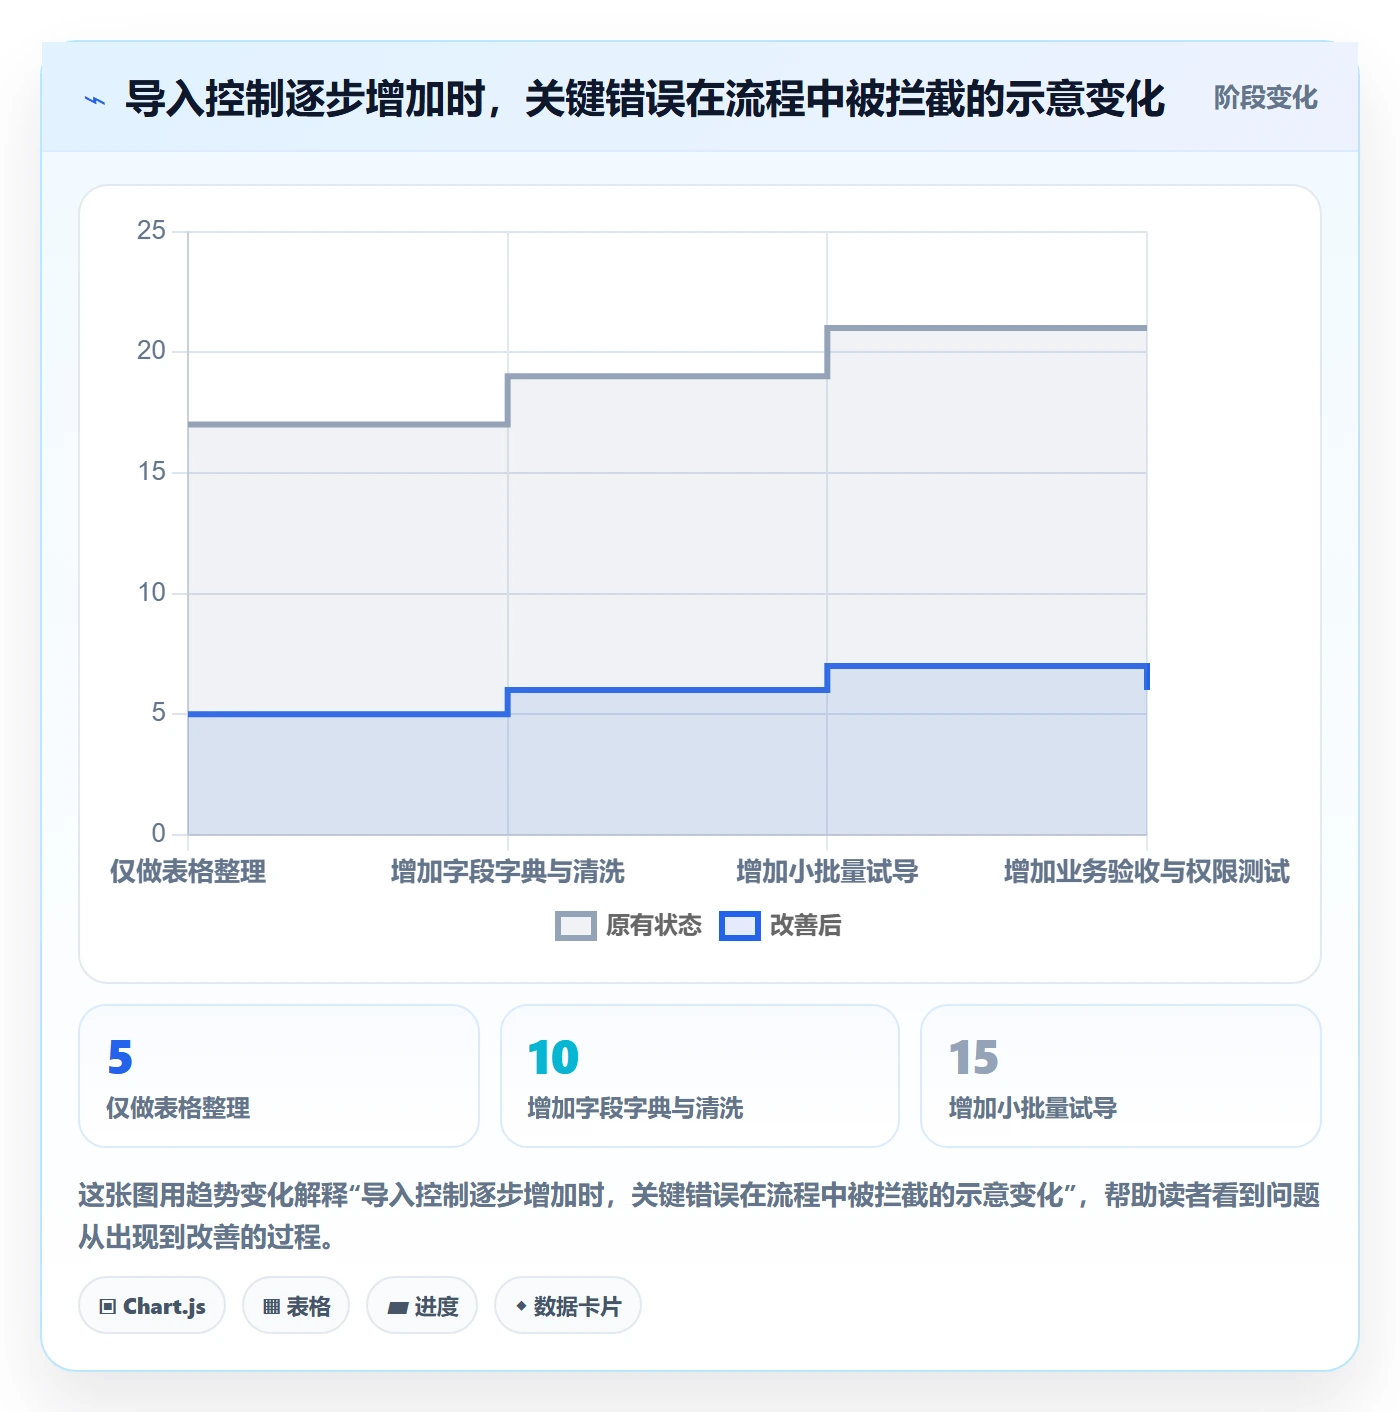Click the gray step line at value 21
Screen dimensions: 1400x1412
pyautogui.click(x=987, y=328)
